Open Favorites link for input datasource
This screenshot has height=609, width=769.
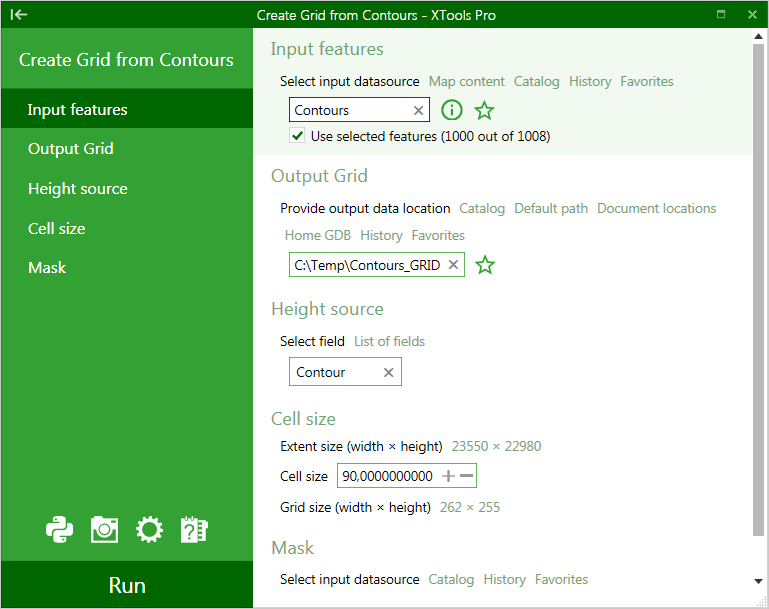click(x=647, y=81)
